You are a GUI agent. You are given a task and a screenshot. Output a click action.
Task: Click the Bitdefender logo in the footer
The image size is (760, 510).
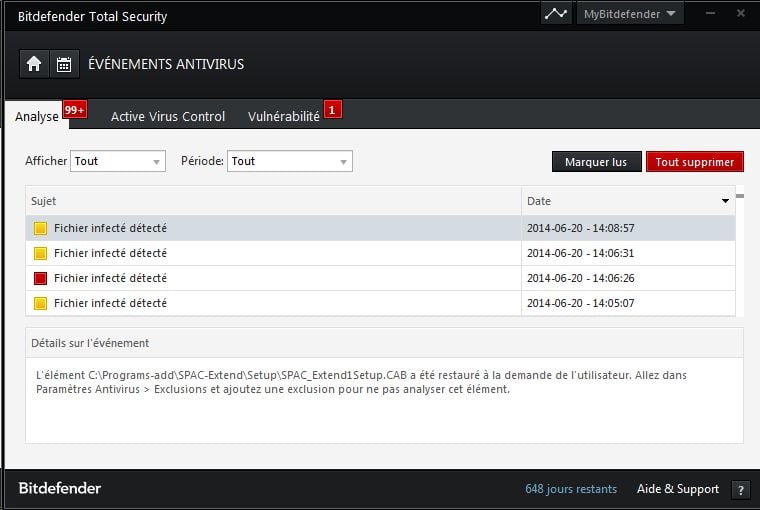(60, 488)
